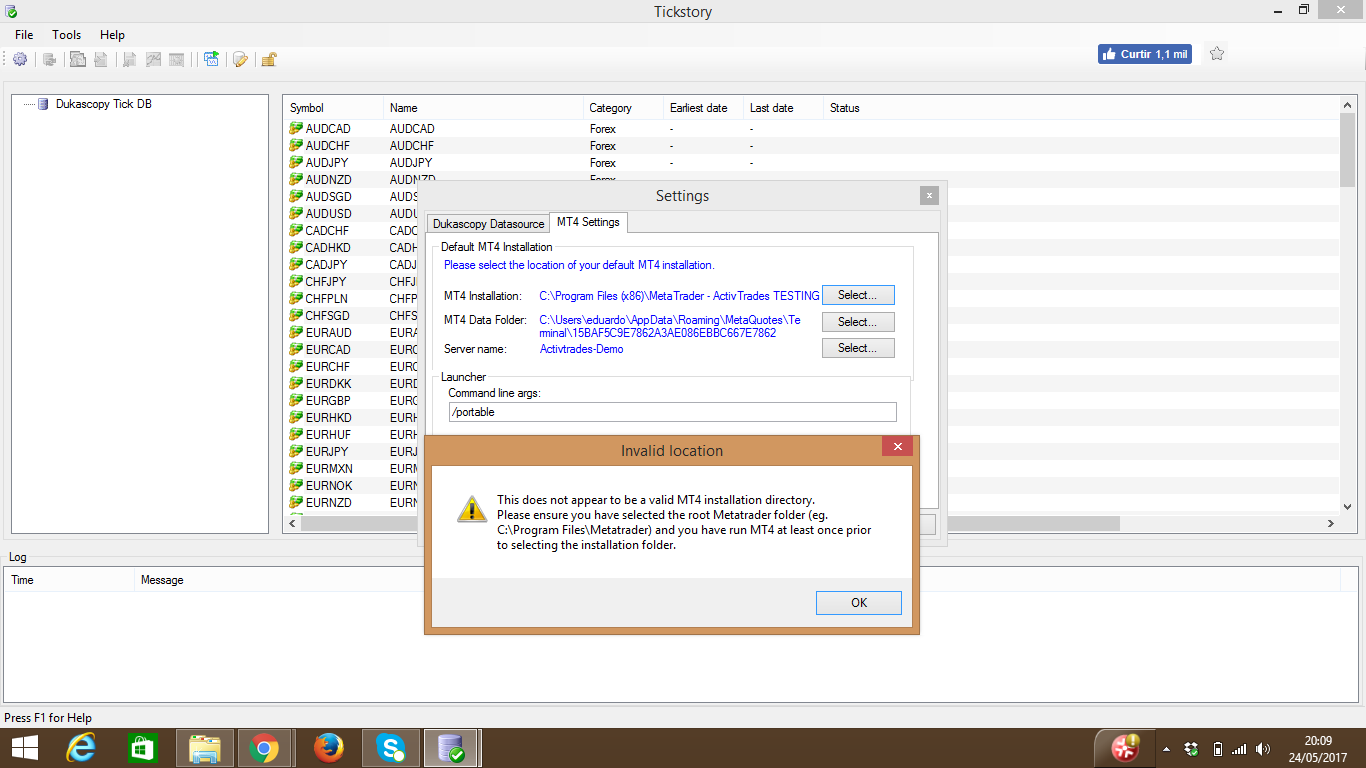
Task: Open Google Chrome from the taskbar
Action: tap(264, 748)
